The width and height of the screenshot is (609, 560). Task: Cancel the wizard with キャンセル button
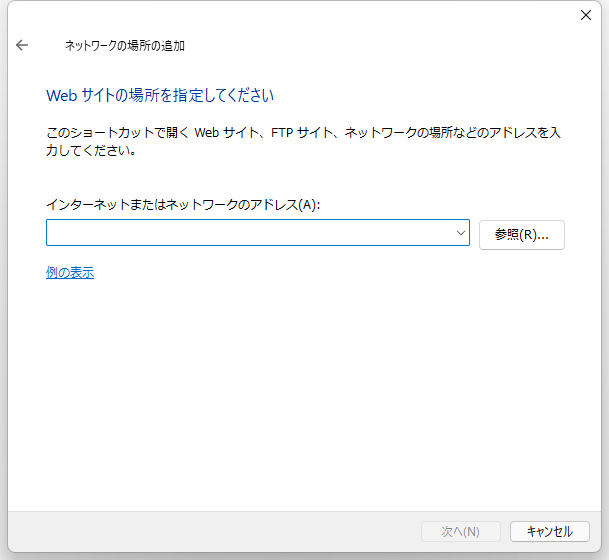point(550,531)
